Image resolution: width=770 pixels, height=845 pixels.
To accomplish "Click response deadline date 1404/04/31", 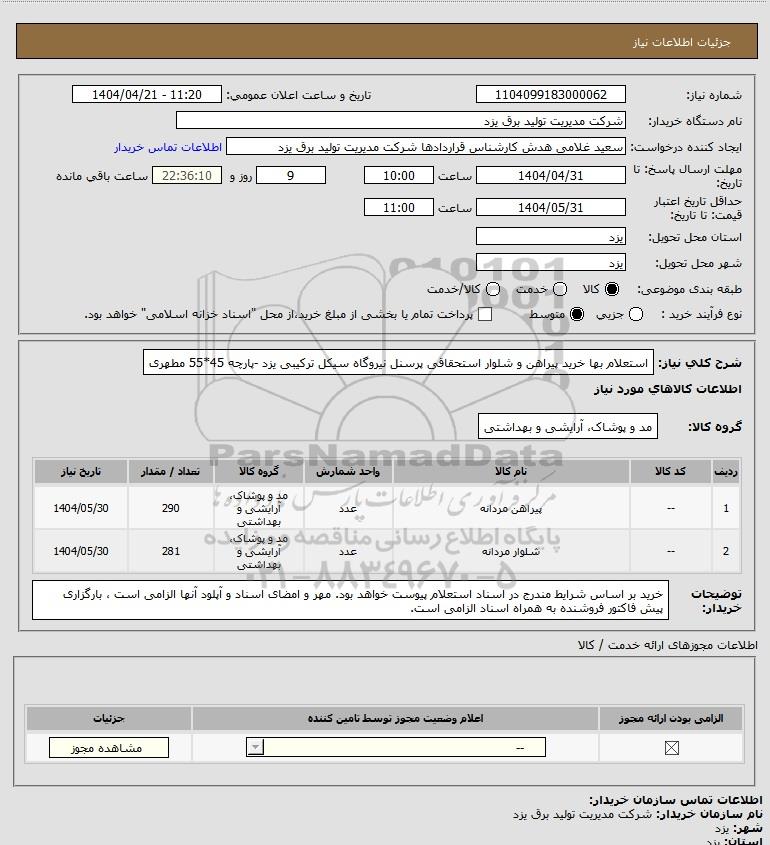I will tap(551, 175).
